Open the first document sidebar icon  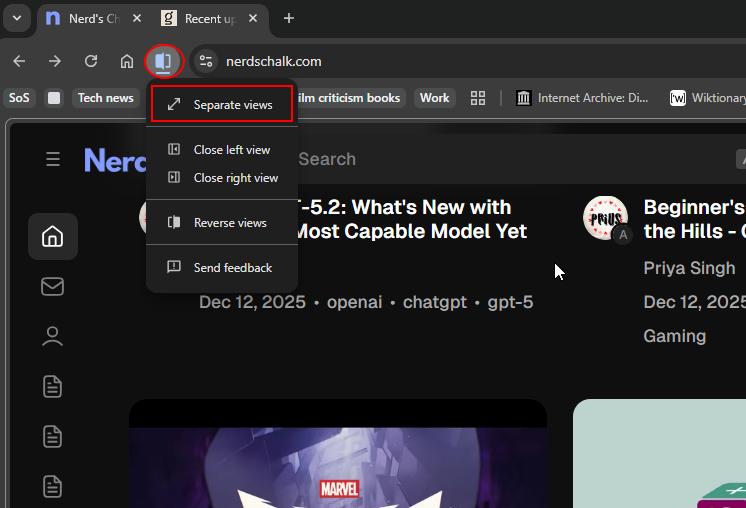(x=52, y=386)
